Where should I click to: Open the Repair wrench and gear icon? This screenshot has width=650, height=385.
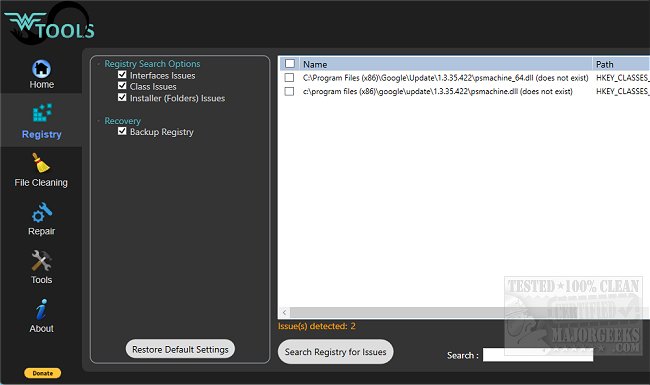click(42, 213)
